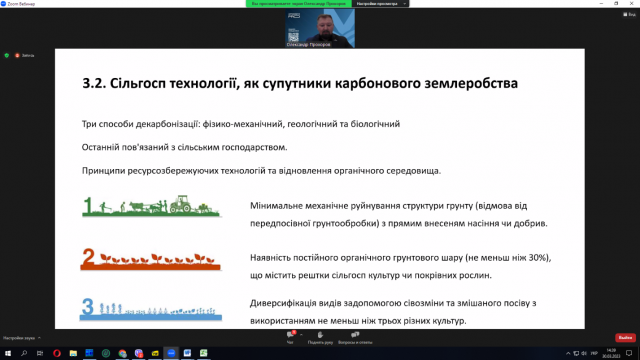Screen dimensions: 640x360
Task: Click the orange principle 2 seedlings graphic
Action: (x=151, y=259)
